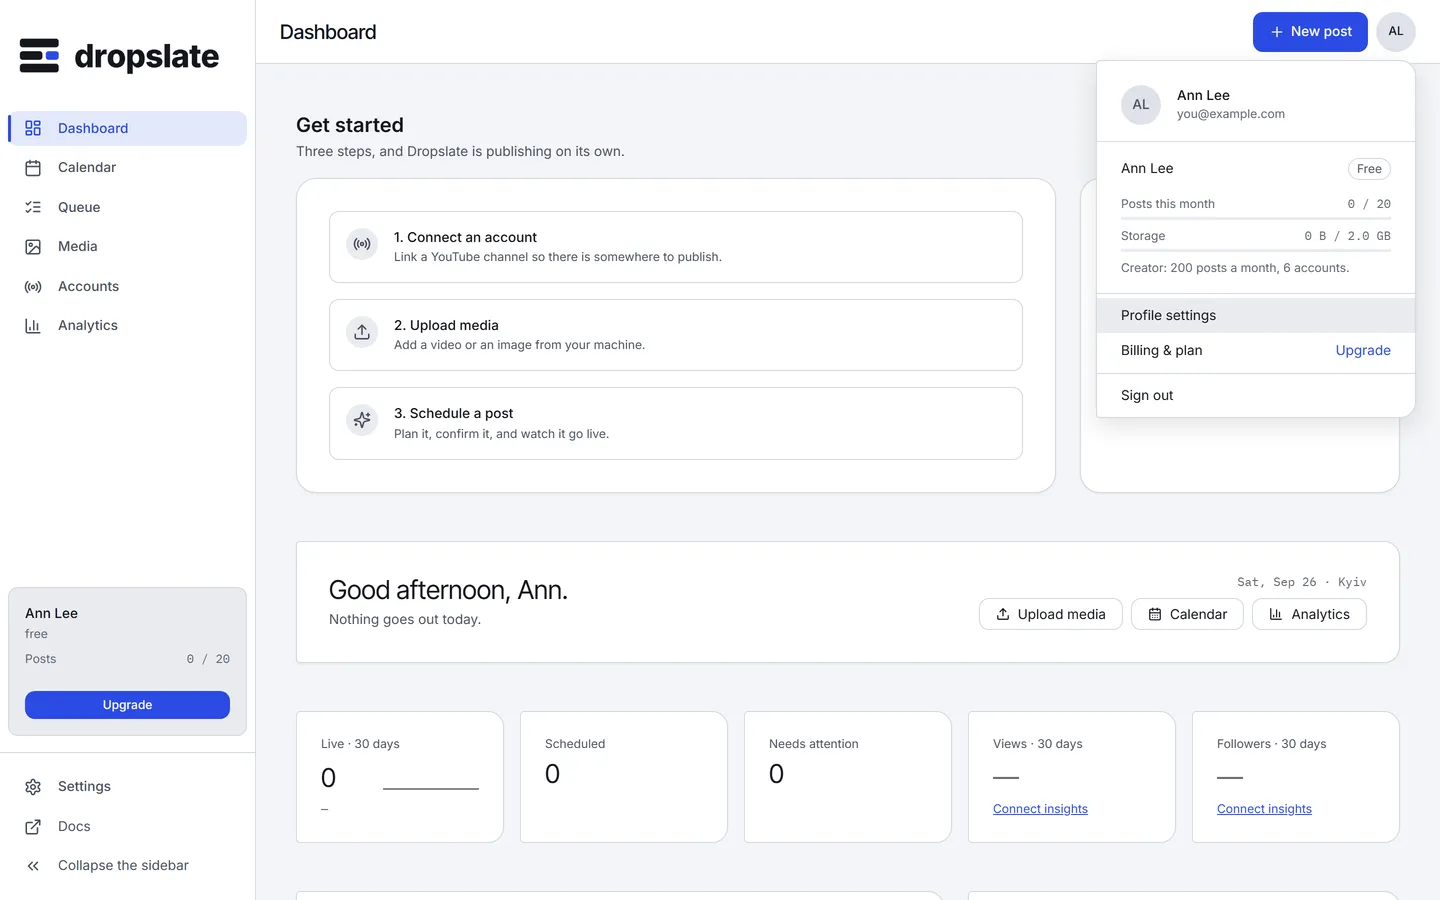Click the Media image icon in sidebar
The height and width of the screenshot is (900, 1440).
[33, 247]
